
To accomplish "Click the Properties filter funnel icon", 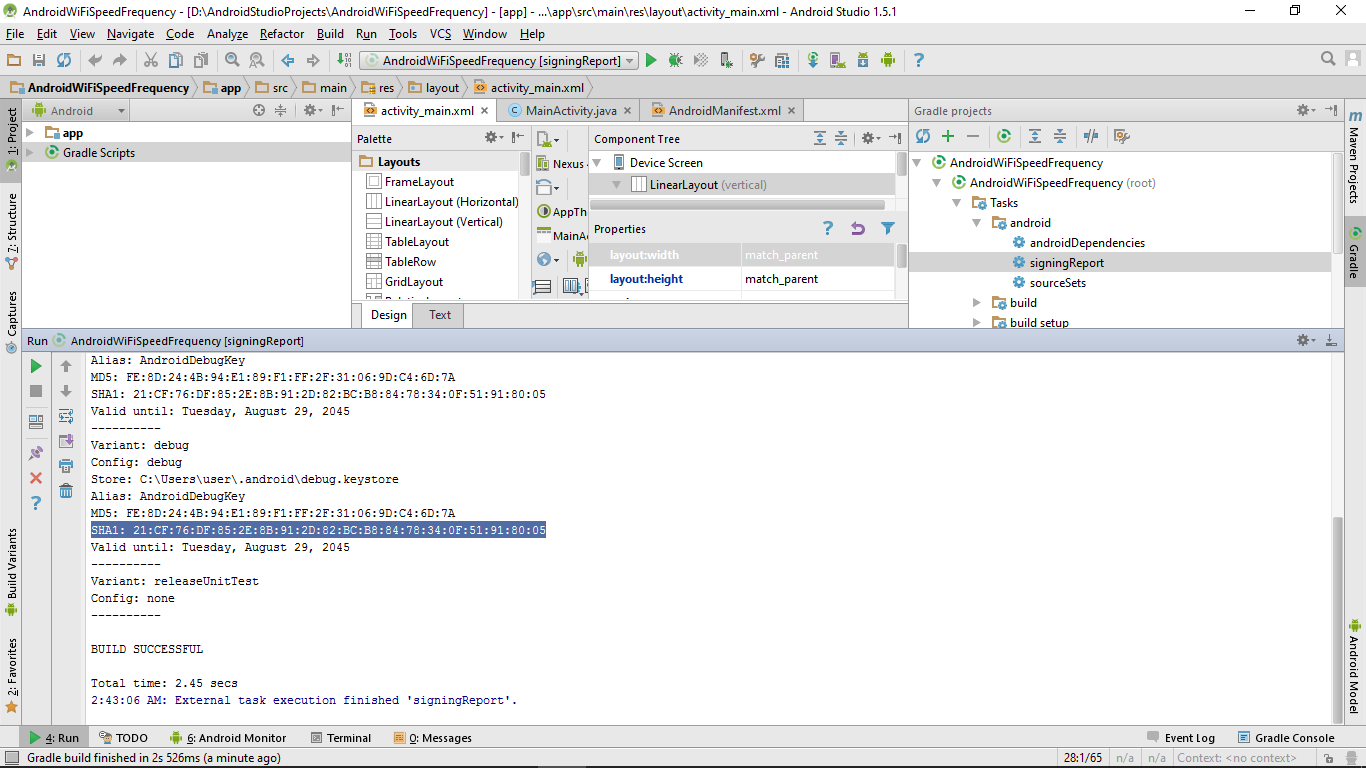I will pyautogui.click(x=887, y=228).
